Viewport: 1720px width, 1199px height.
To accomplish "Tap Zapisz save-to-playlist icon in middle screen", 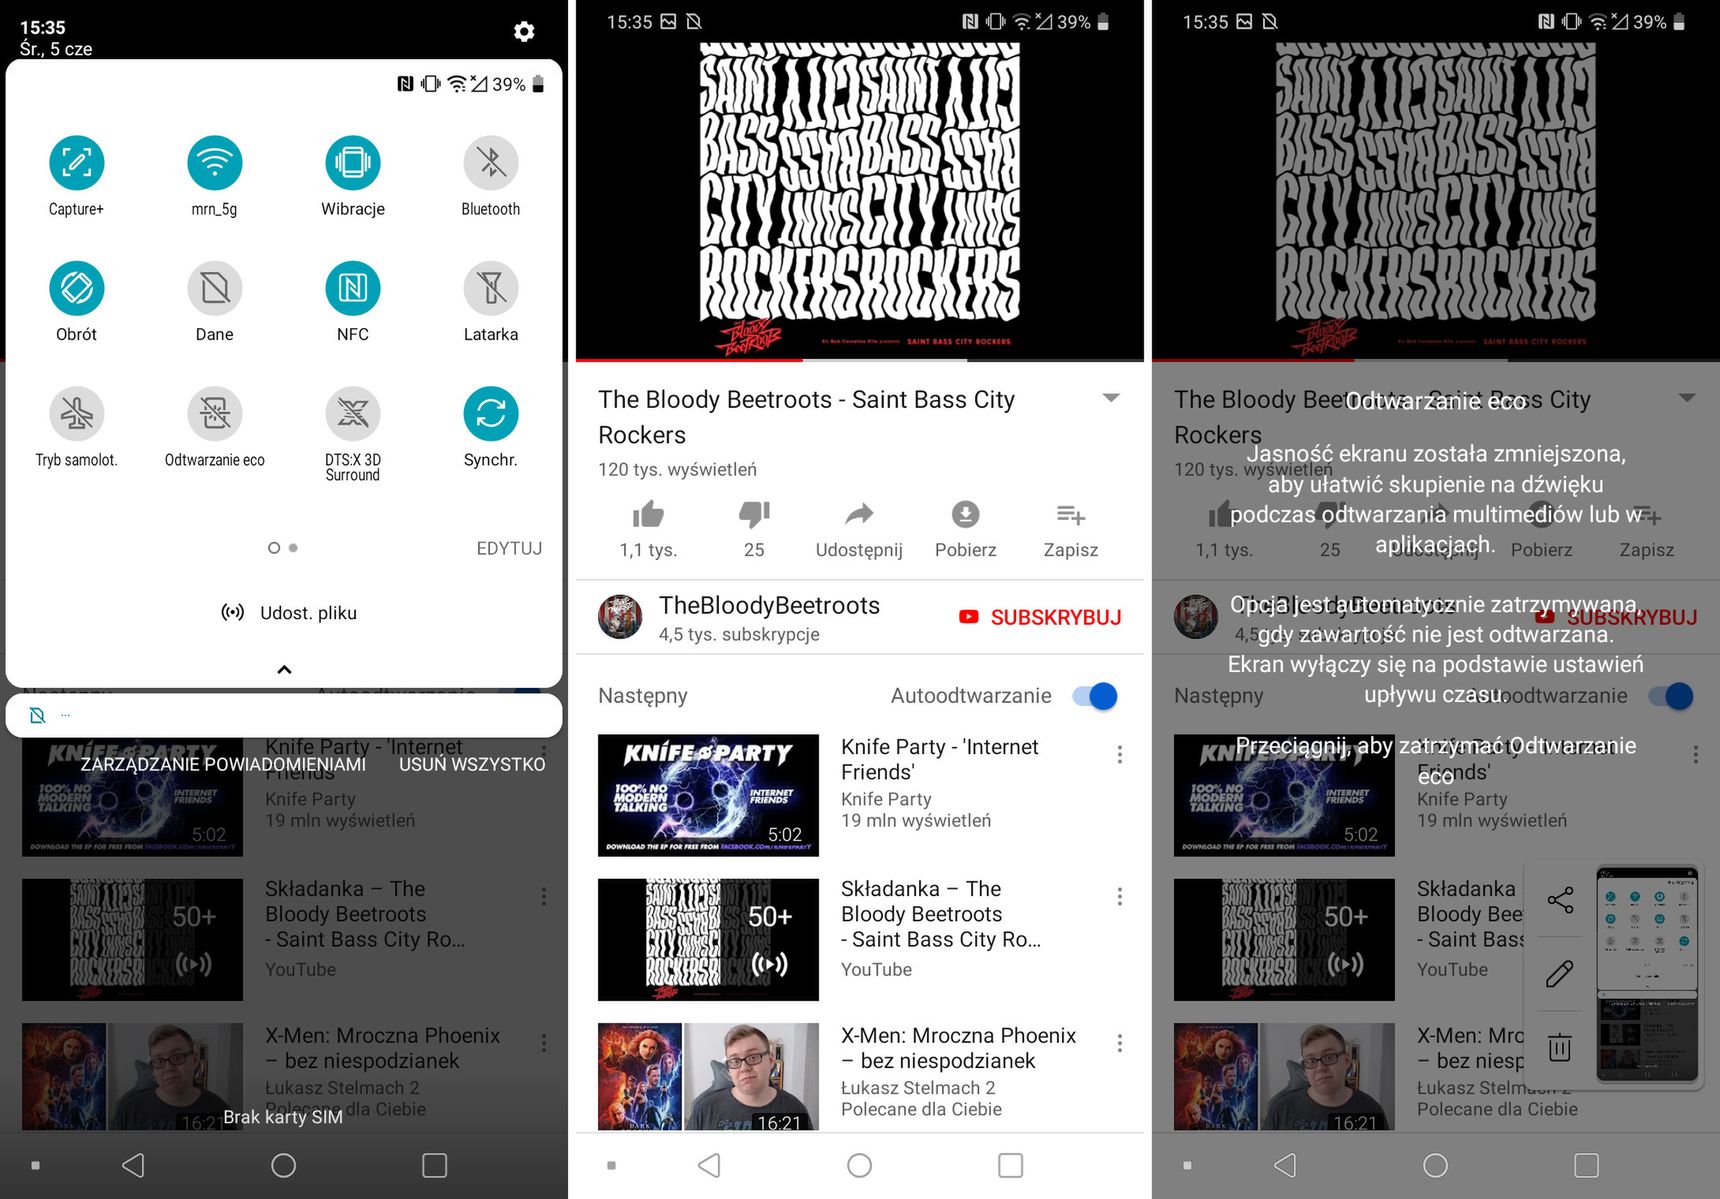I will pyautogui.click(x=1071, y=515).
